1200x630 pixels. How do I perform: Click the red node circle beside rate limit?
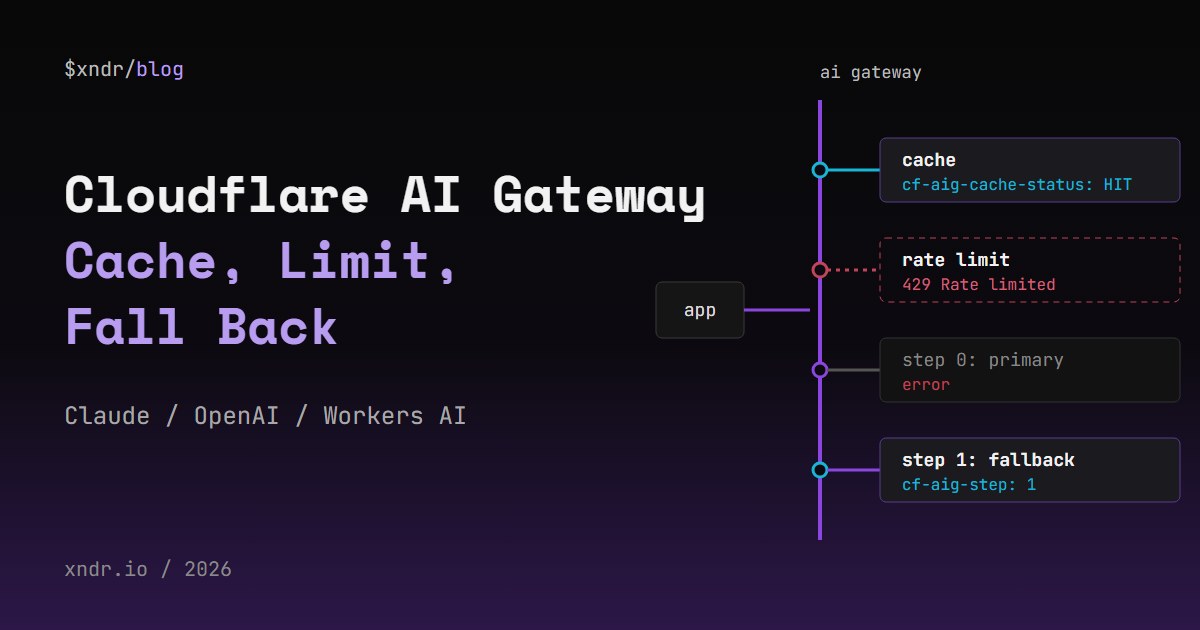[820, 270]
